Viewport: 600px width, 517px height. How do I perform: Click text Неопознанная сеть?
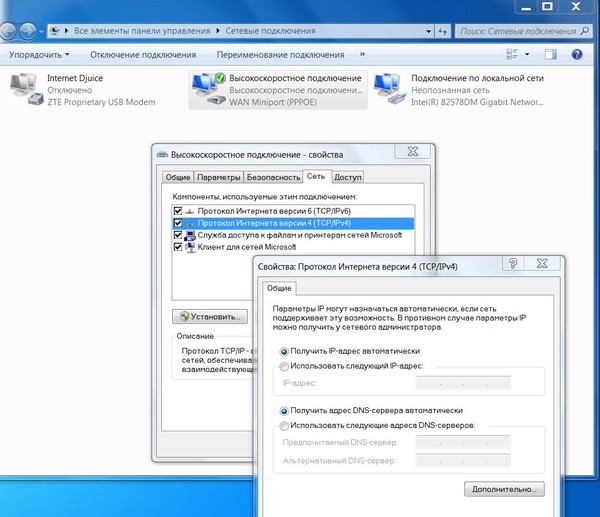point(450,90)
